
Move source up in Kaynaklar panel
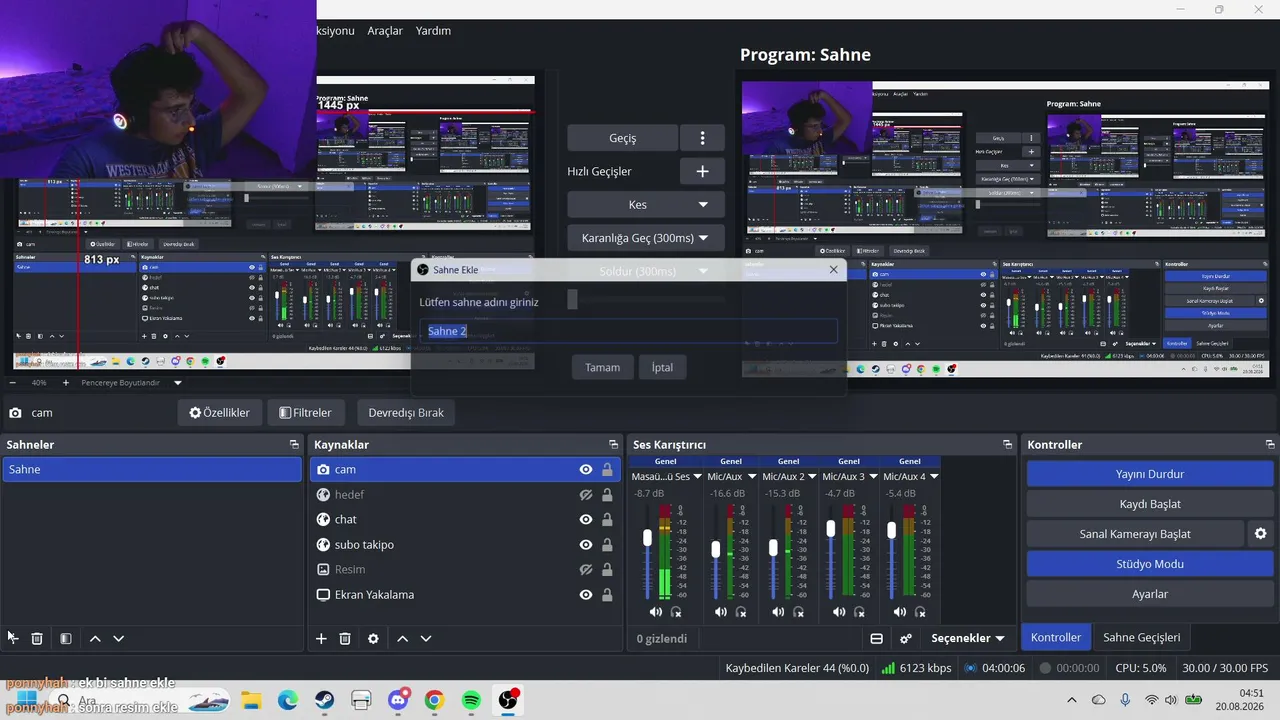(402, 638)
